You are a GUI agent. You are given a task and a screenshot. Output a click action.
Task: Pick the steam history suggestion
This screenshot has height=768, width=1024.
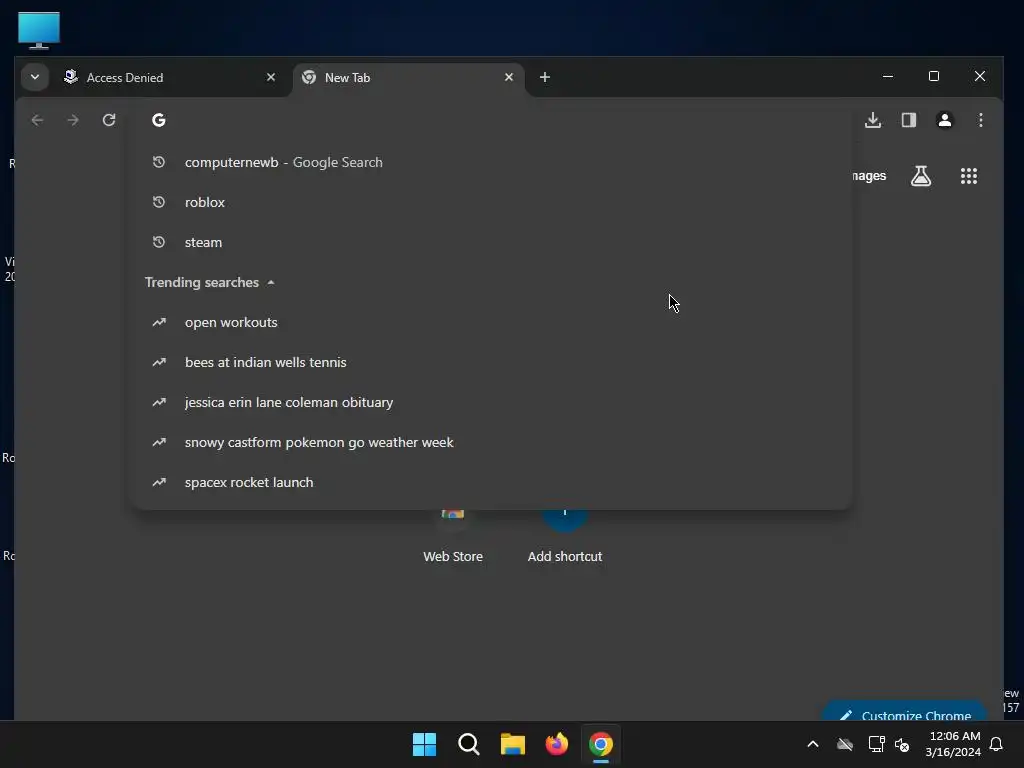pyautogui.click(x=492, y=242)
